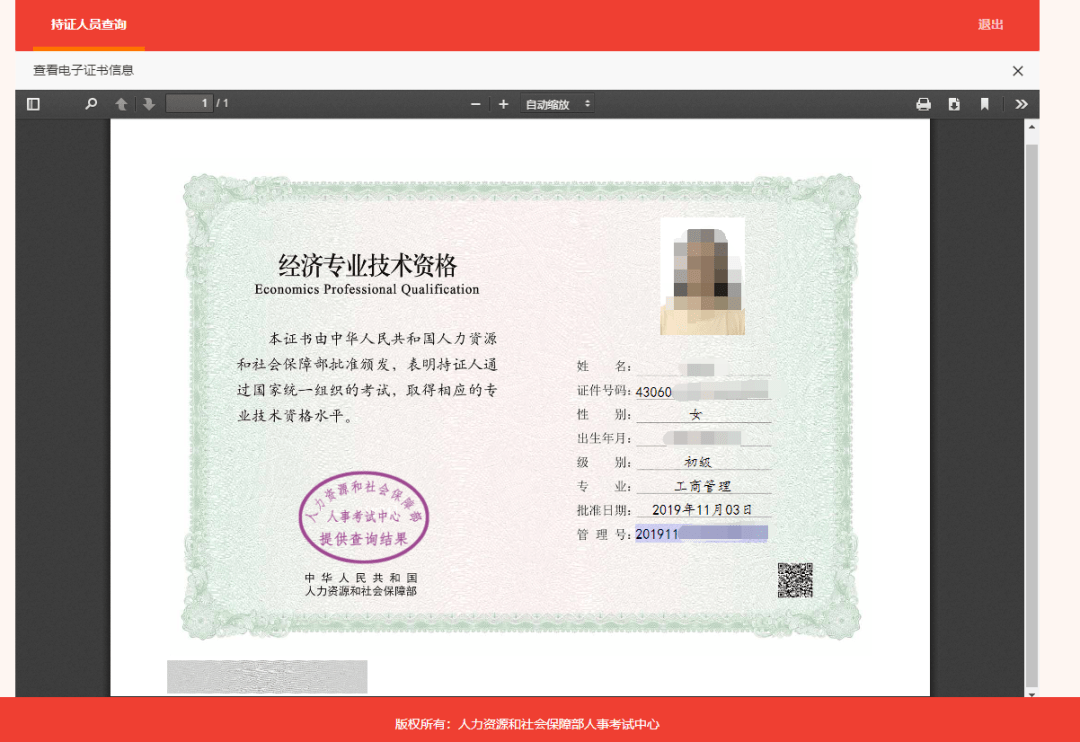
Task: Close the certificate viewer with the X
Action: (x=1017, y=71)
